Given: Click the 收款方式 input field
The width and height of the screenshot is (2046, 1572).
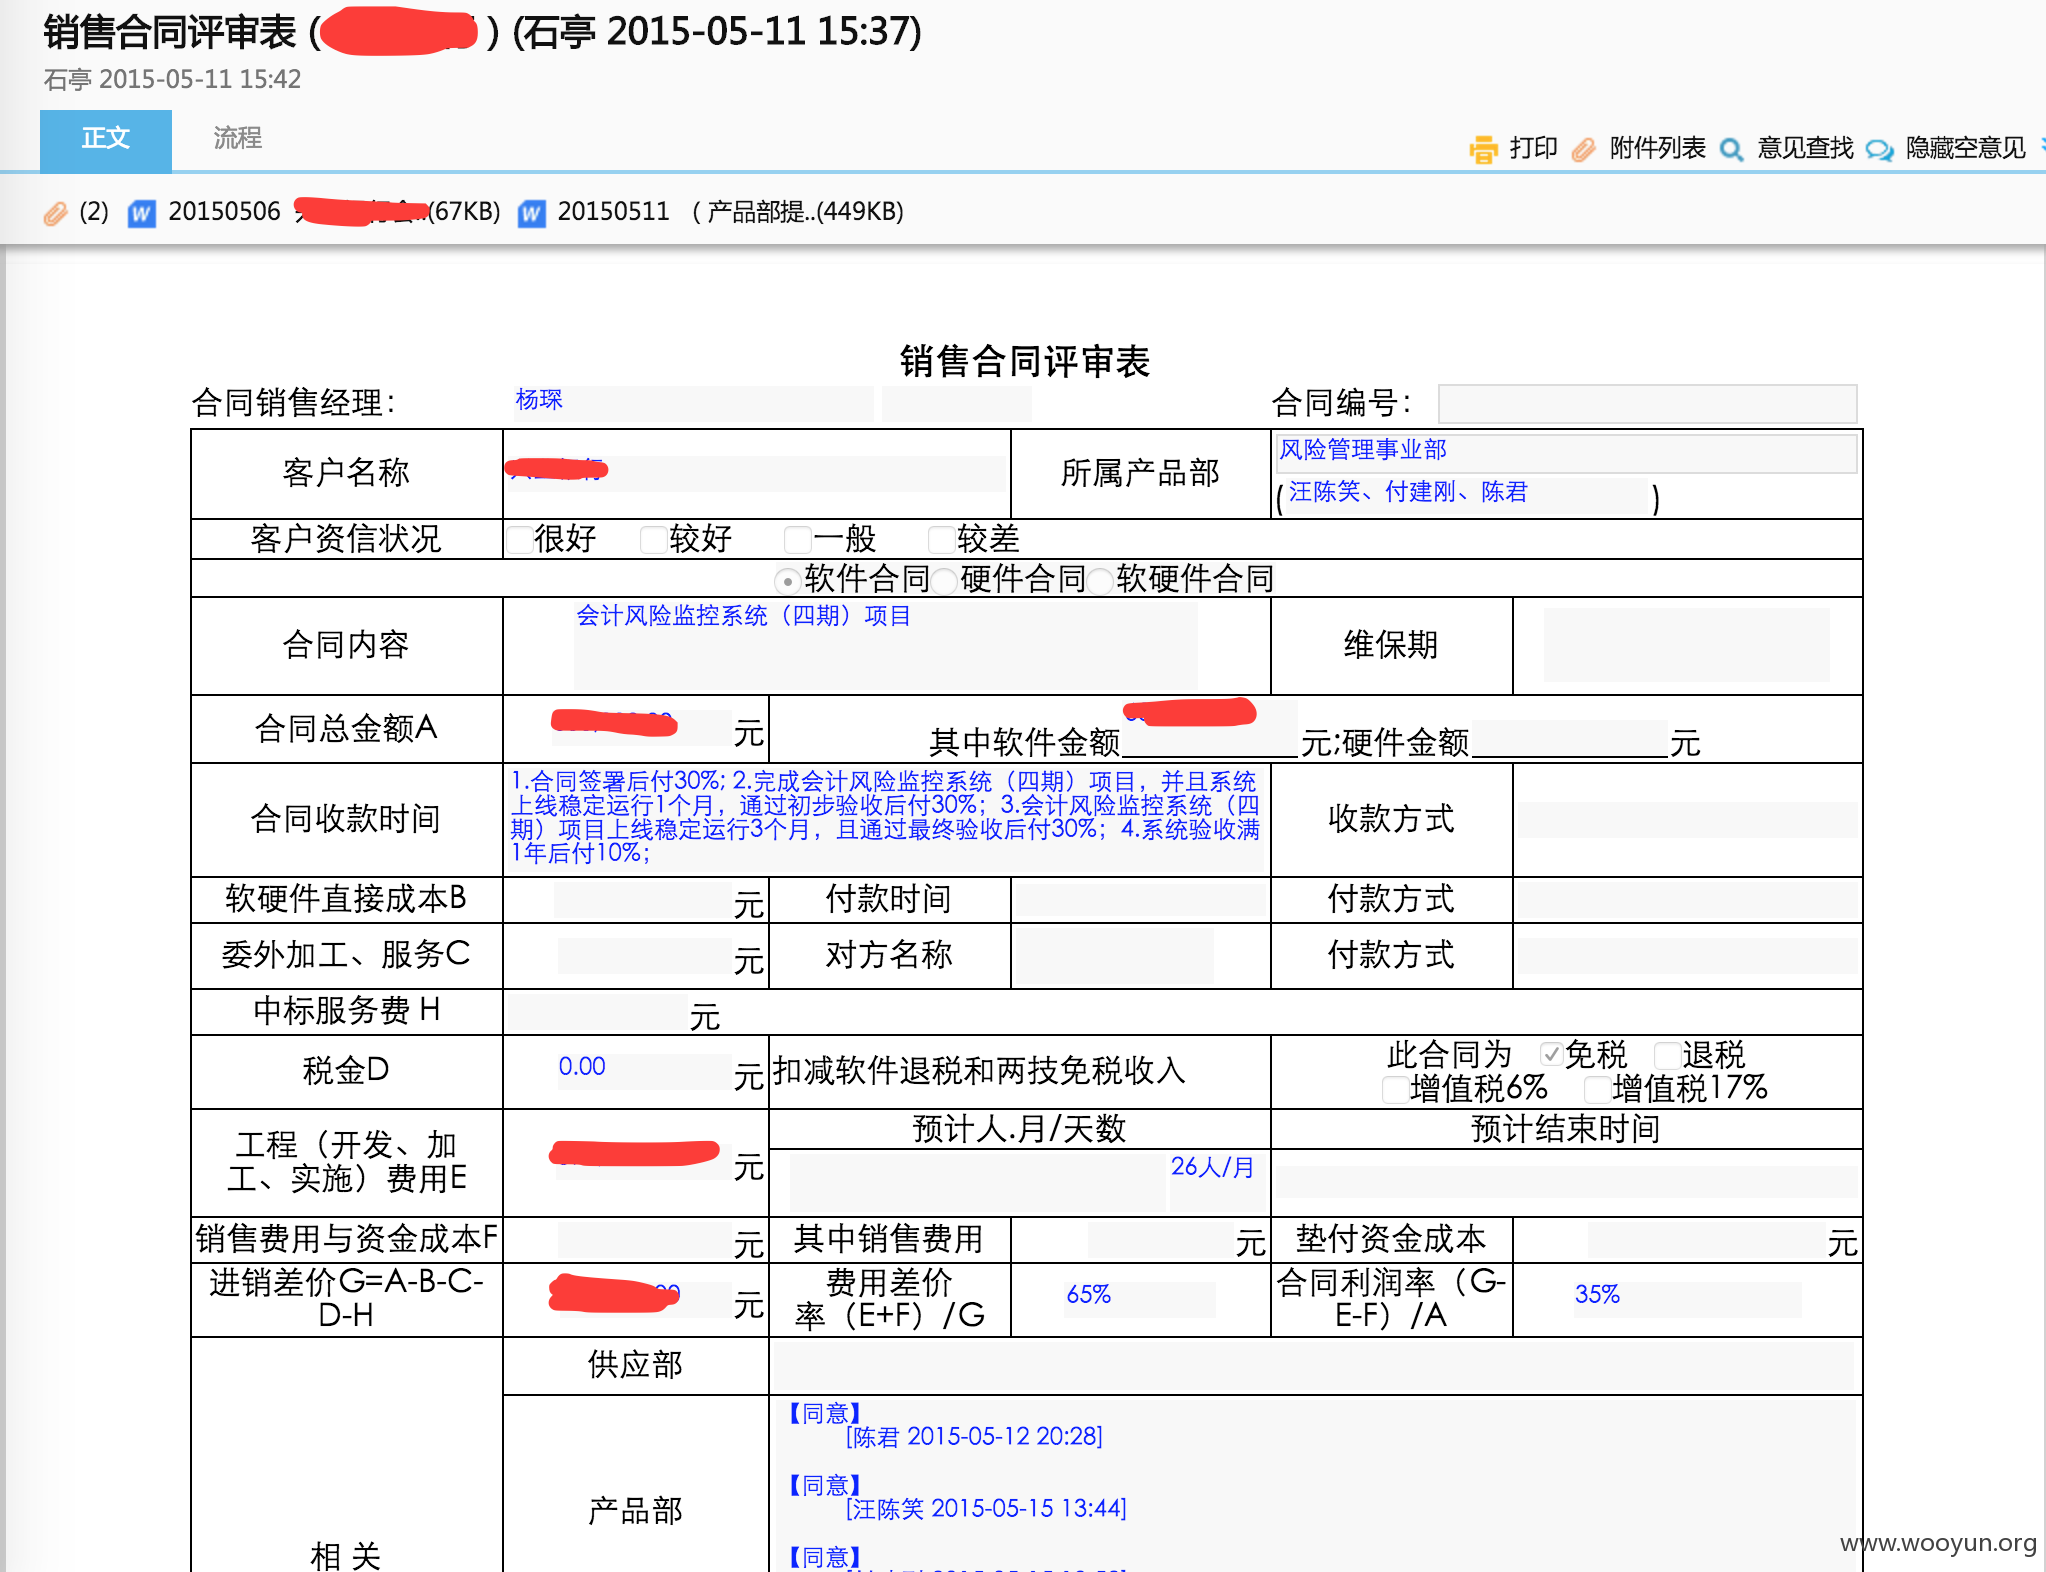Looking at the screenshot, I should 1688,820.
